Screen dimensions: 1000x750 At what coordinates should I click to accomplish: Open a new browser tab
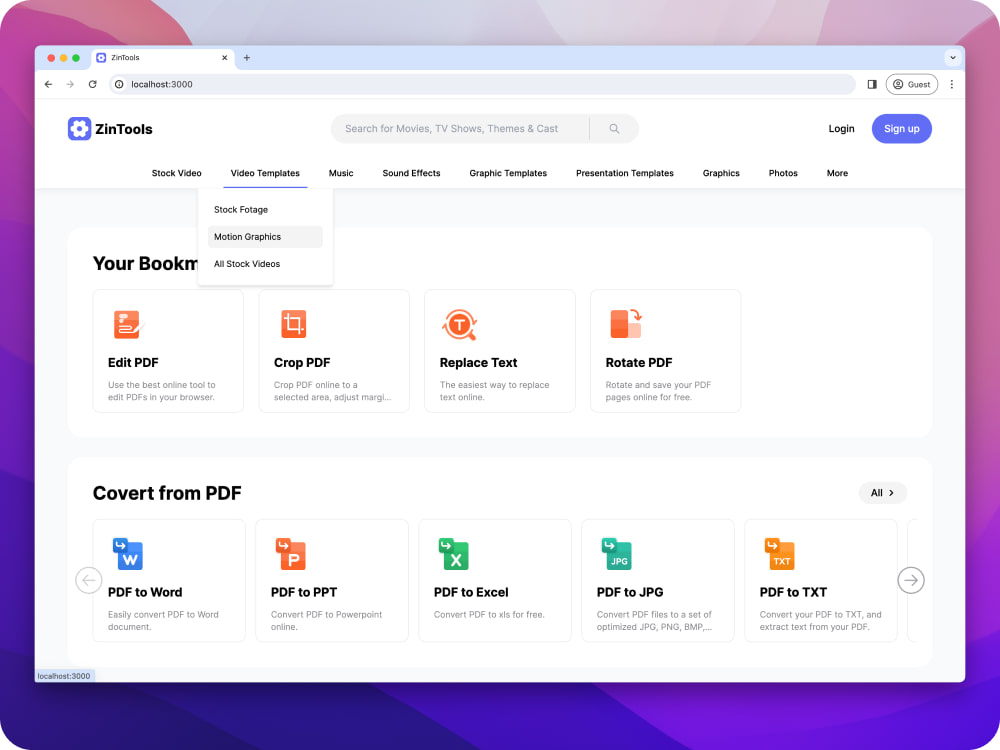(247, 58)
